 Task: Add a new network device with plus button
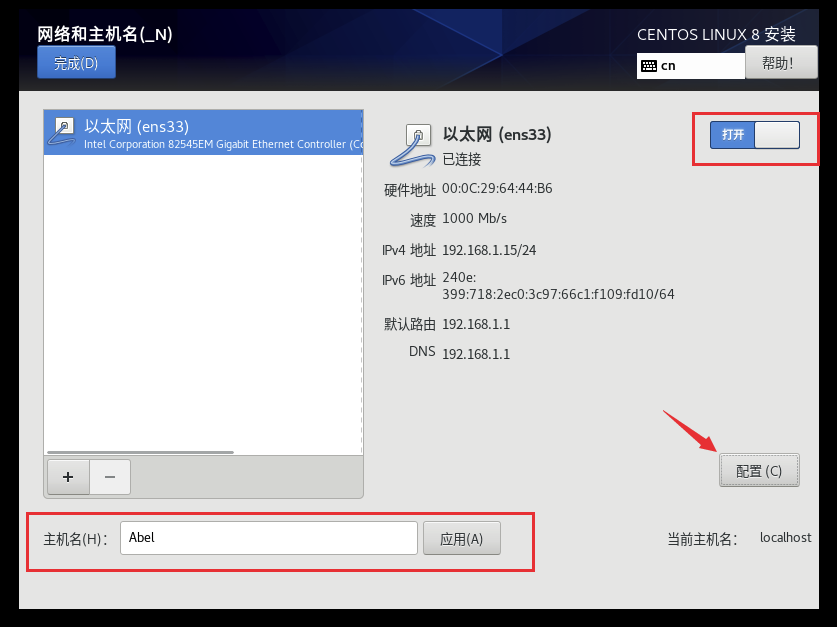(68, 477)
